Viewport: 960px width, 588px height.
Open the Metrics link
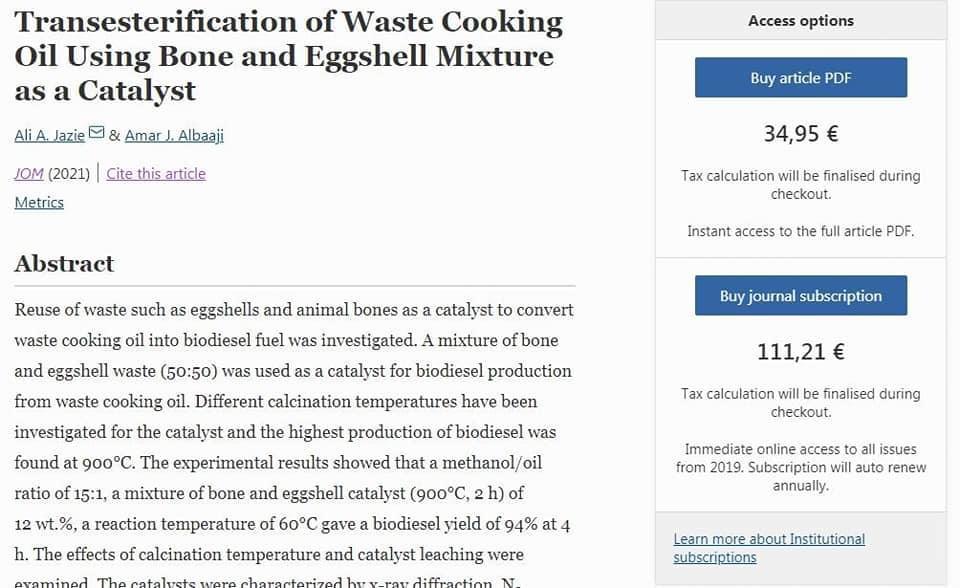click(39, 202)
